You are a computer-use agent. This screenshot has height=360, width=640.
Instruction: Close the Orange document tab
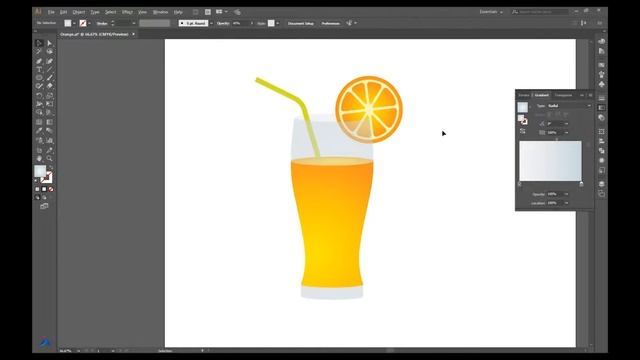coord(133,34)
